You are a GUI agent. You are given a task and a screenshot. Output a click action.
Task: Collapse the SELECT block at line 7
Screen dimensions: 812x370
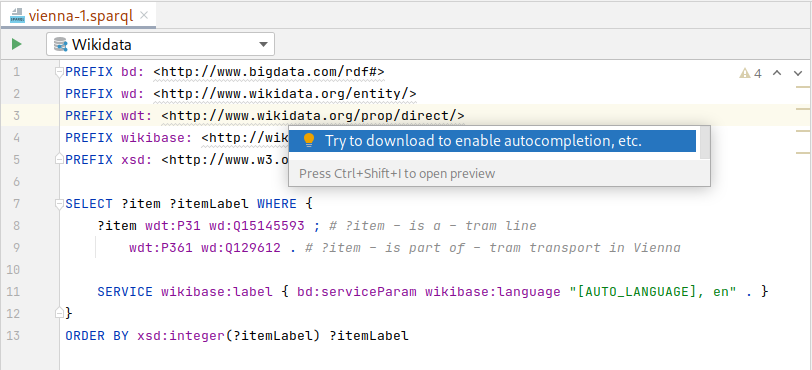[59, 204]
